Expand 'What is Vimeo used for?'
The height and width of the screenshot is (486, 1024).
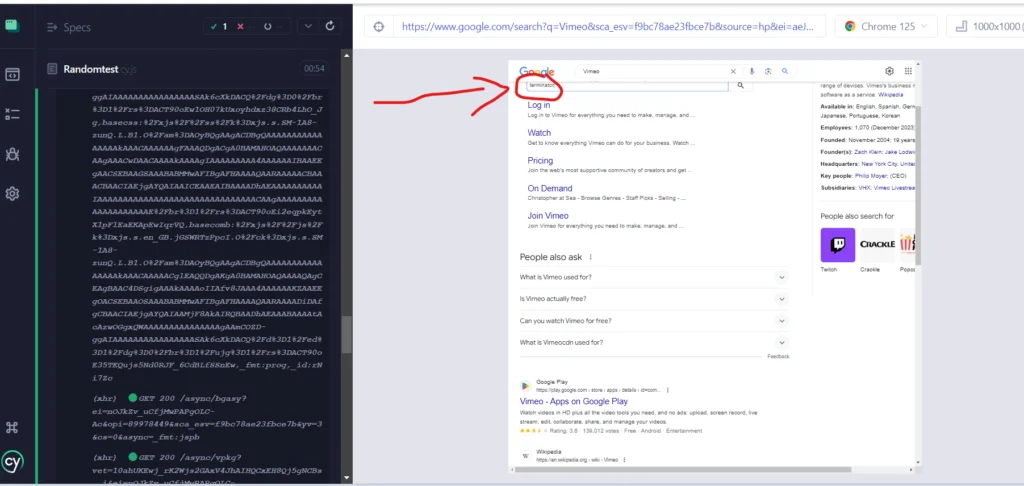(654, 277)
